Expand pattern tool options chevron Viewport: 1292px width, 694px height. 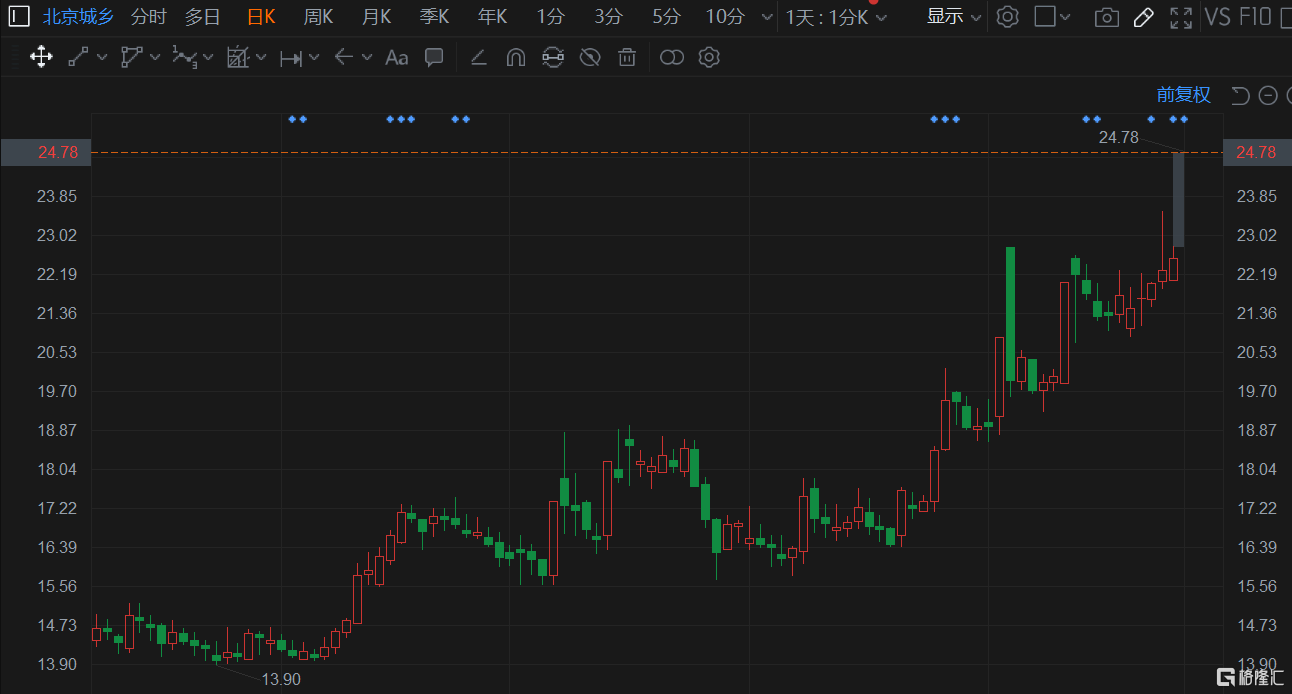[260, 57]
